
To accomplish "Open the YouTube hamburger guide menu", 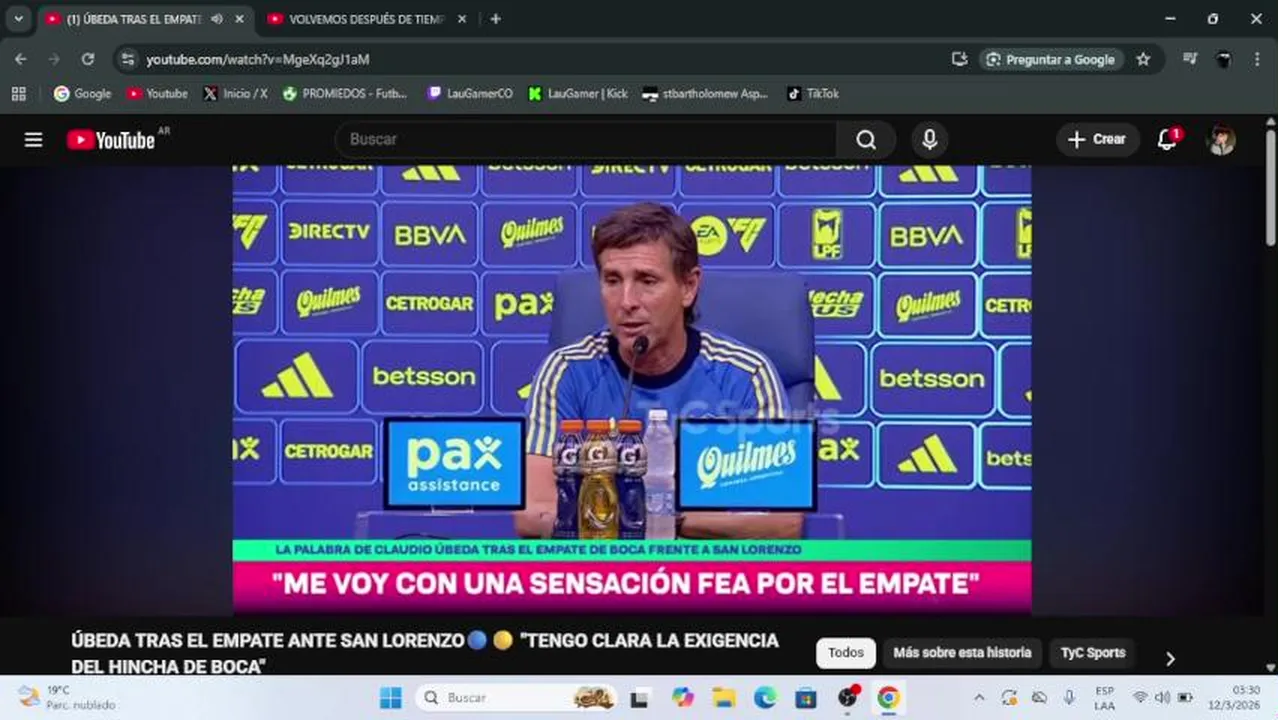I will tap(33, 140).
